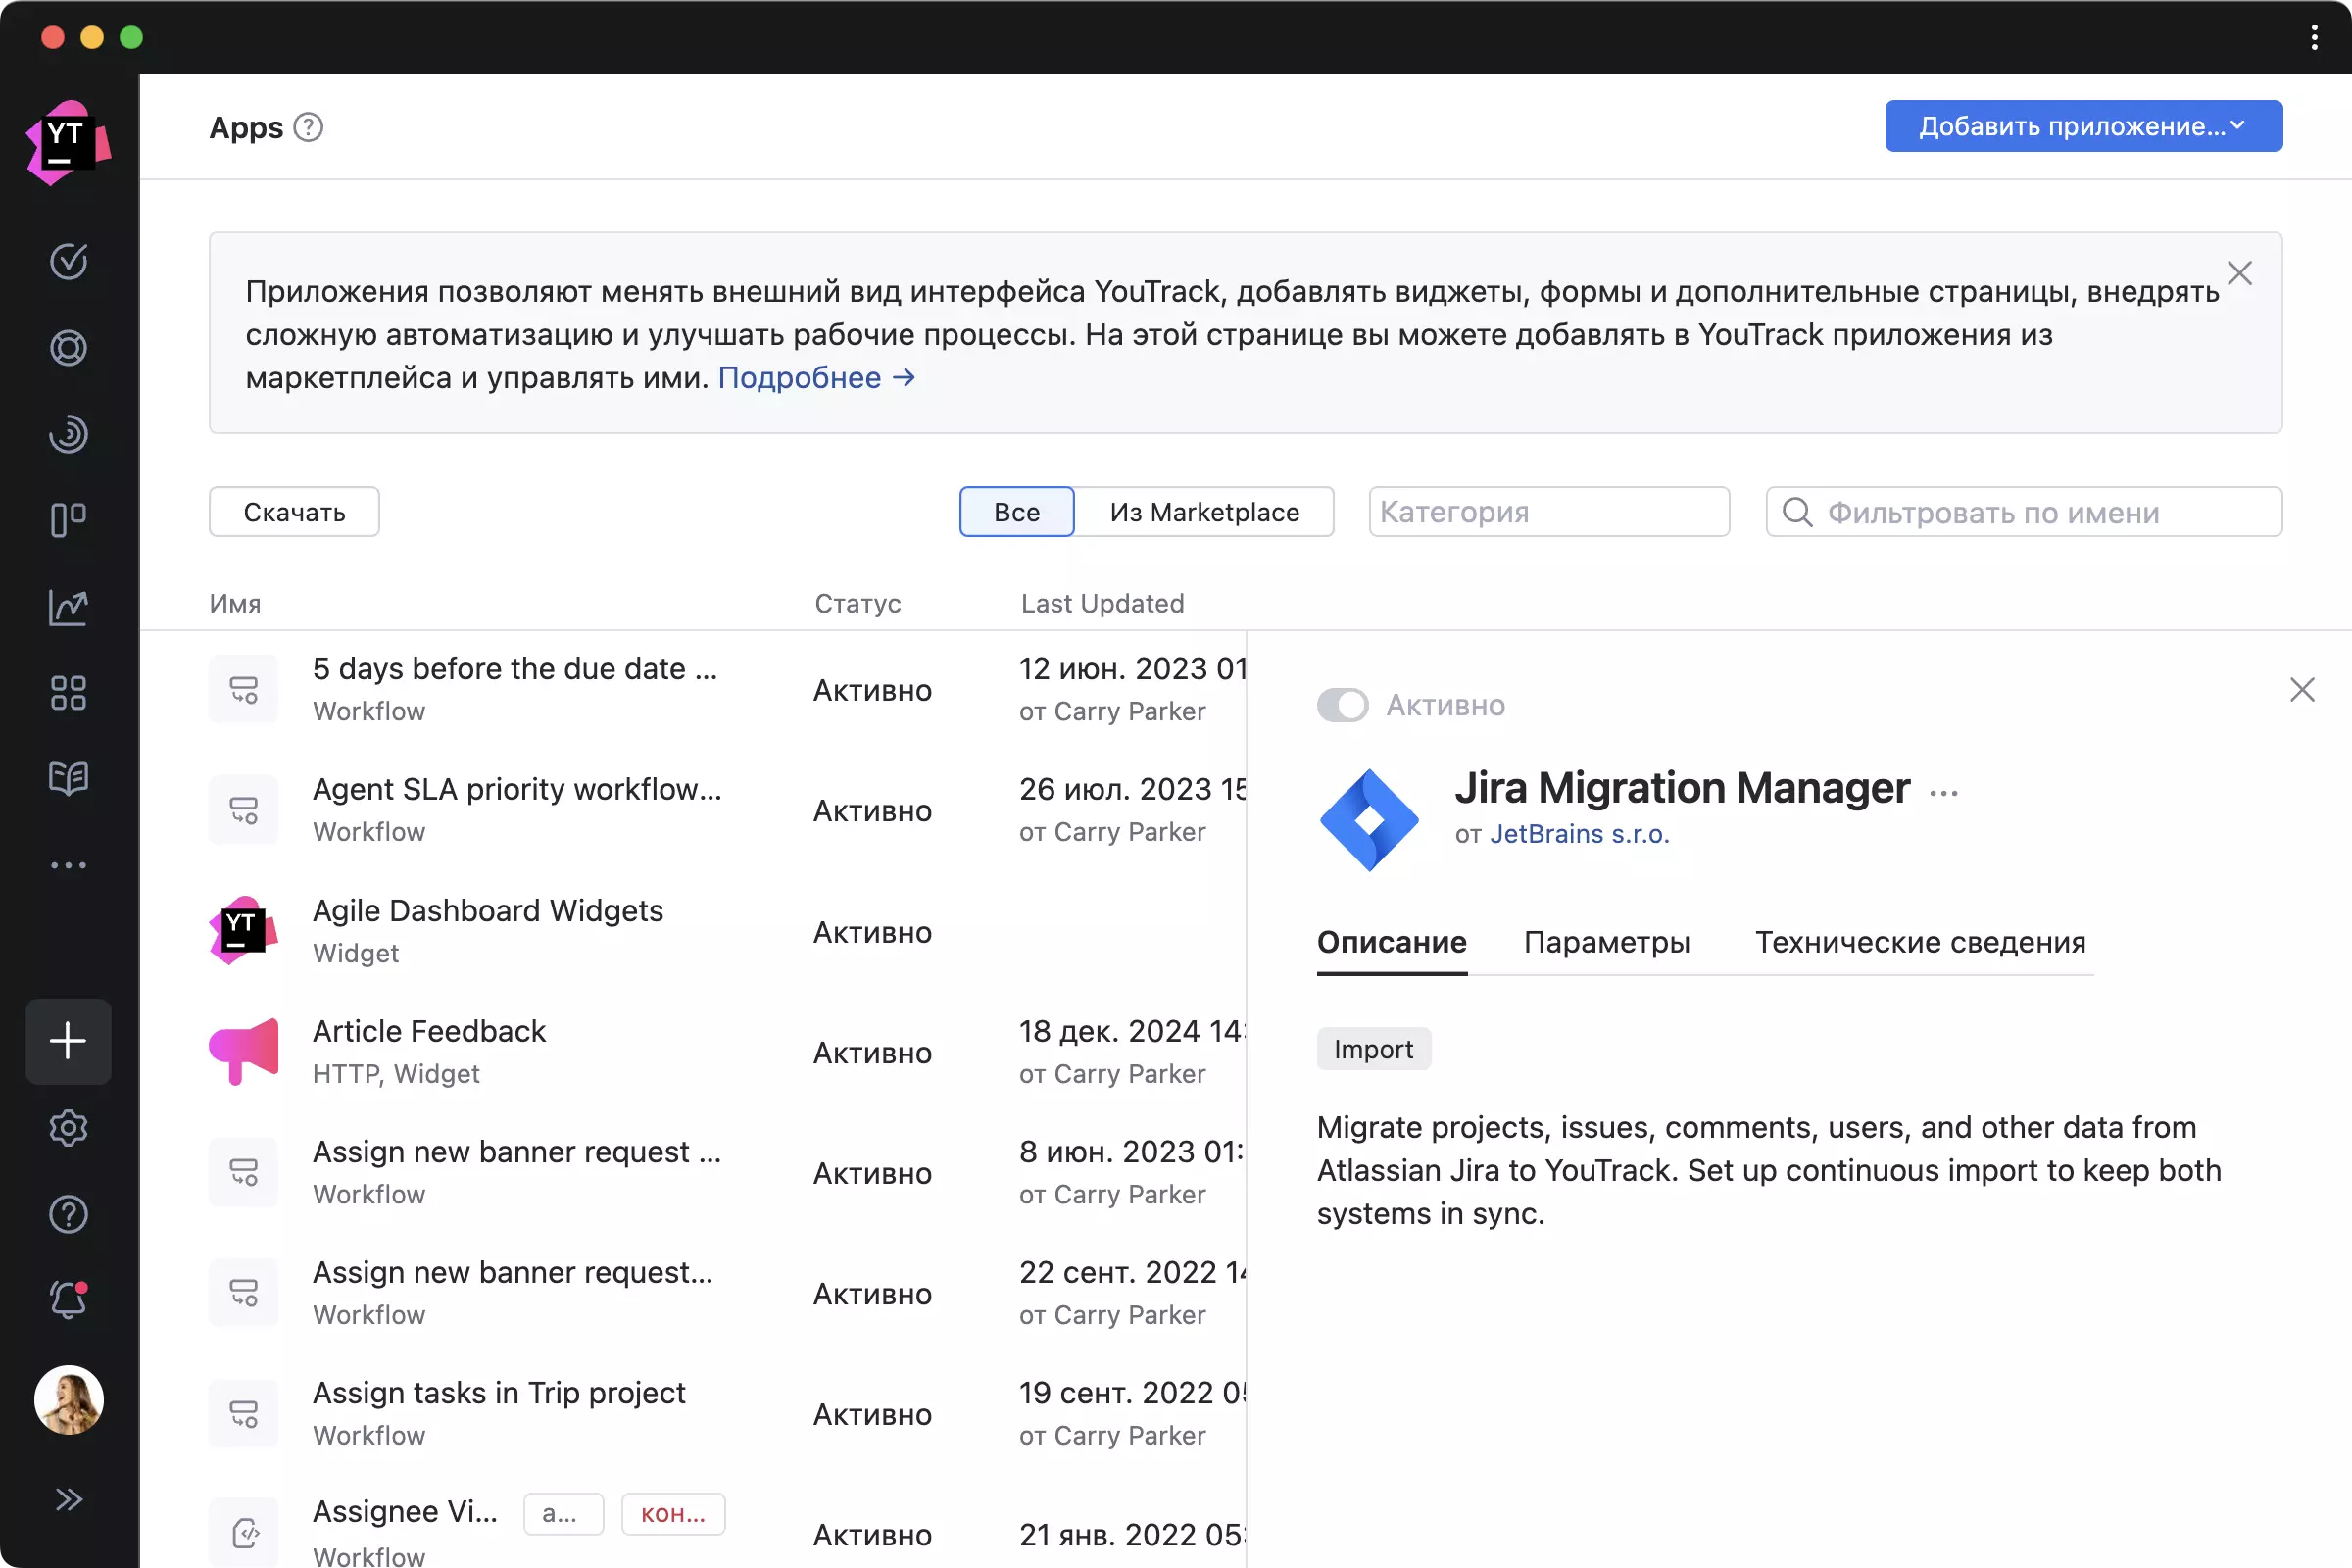Switch to the "Параметры" tab
This screenshot has height=1568, width=2352.
[1606, 942]
